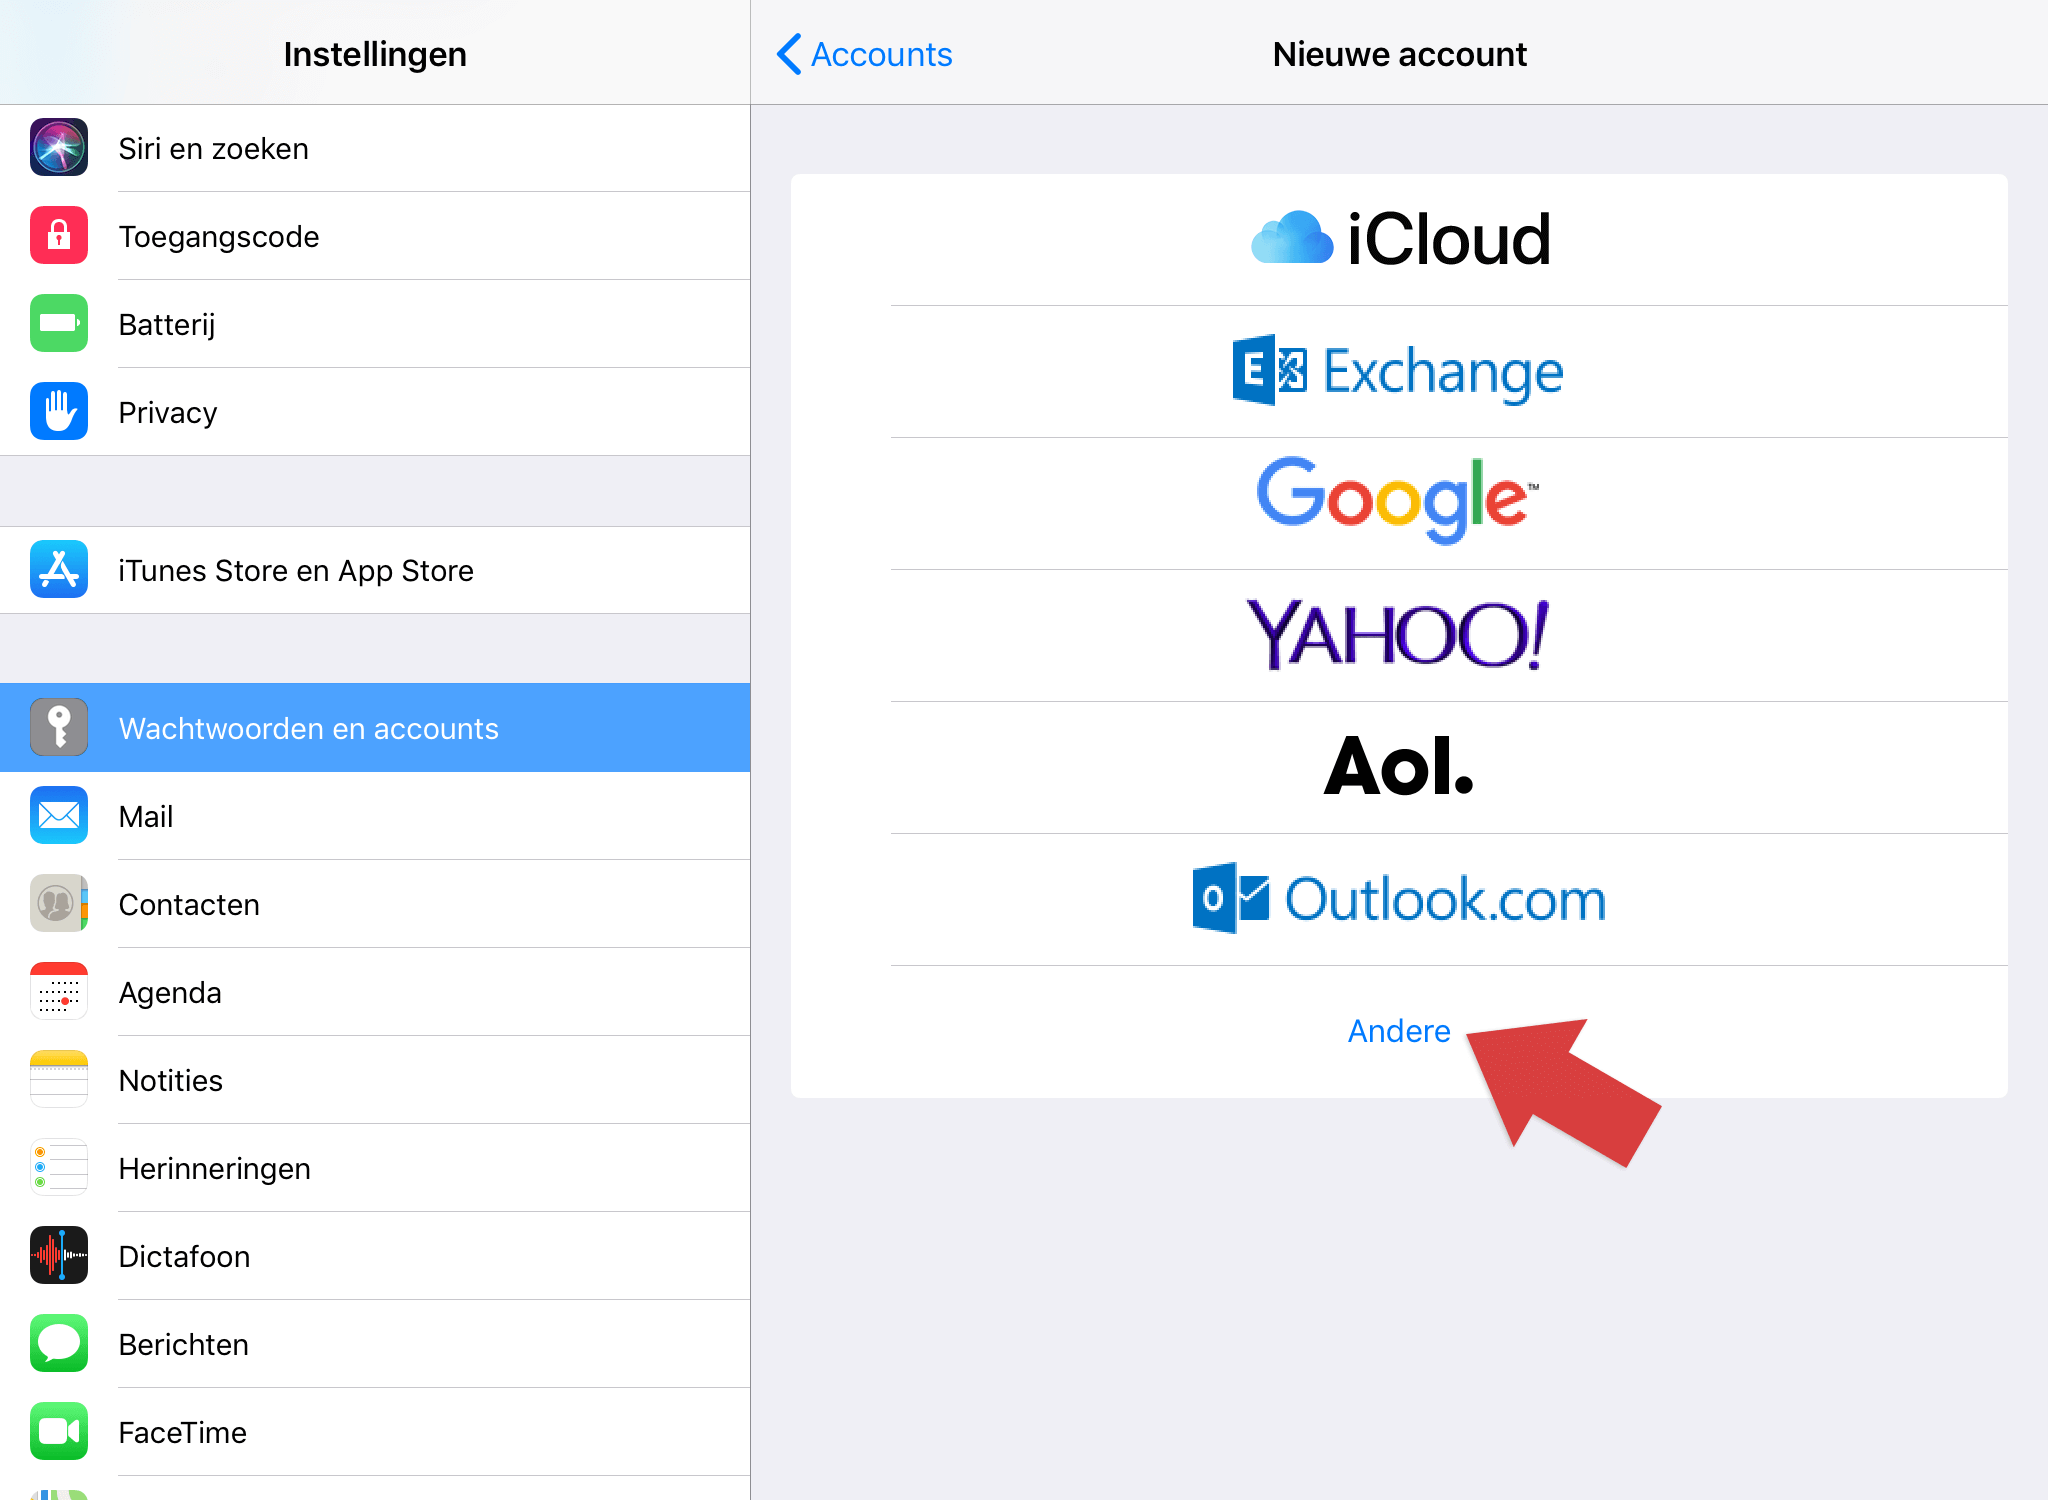Screen dimensions: 2048x1500
Task: Open Agenda settings row
Action: [x=375, y=992]
